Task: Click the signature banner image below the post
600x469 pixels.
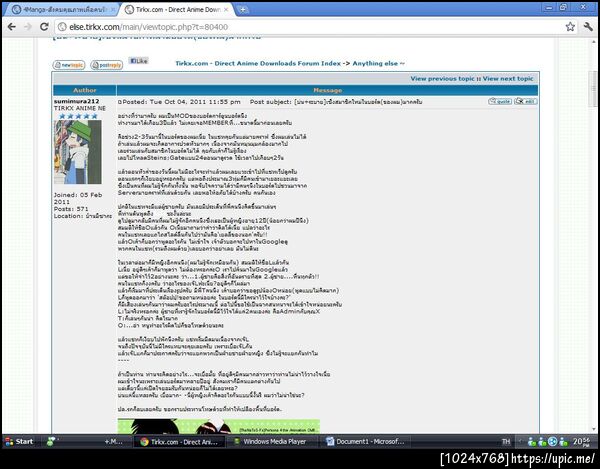Action: (218, 426)
